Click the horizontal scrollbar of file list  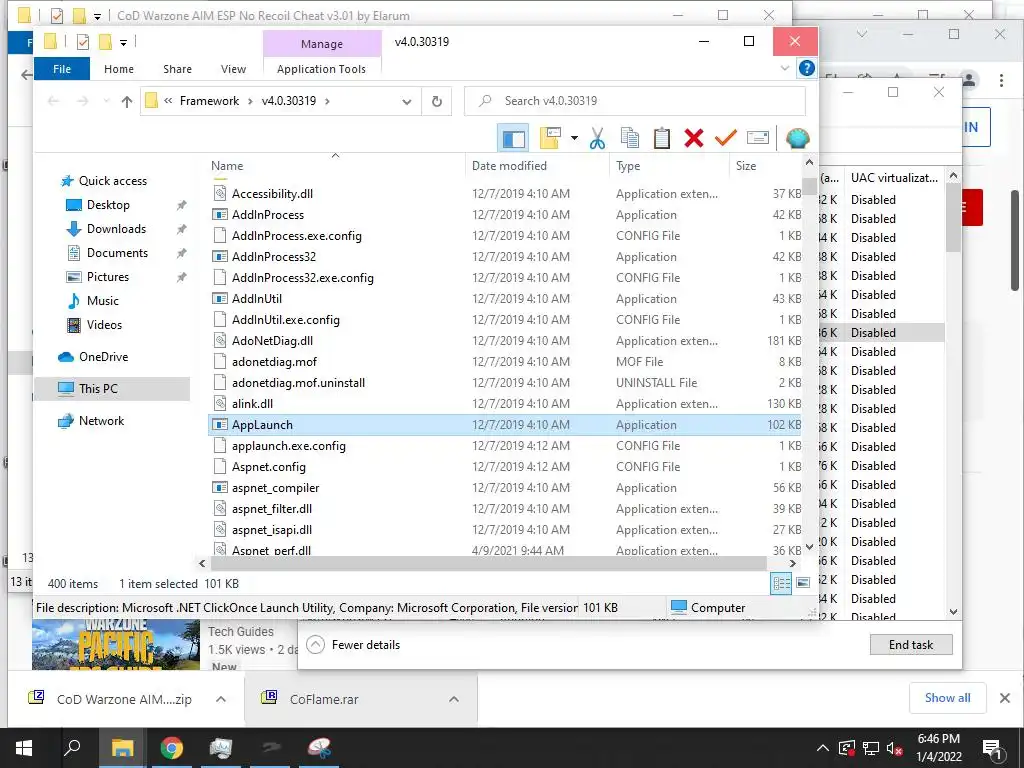coord(488,563)
